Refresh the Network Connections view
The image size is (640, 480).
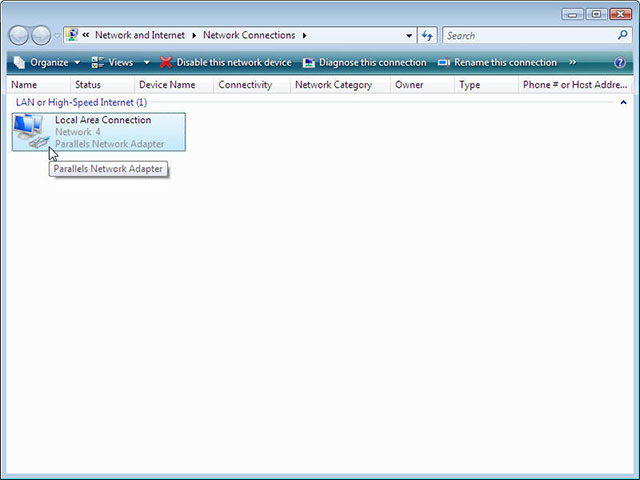(x=427, y=36)
